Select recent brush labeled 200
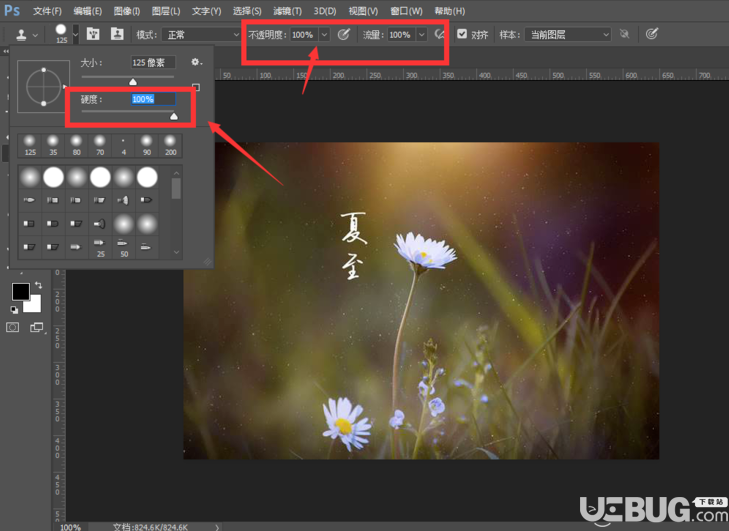This screenshot has height=531, width=729. tap(170, 145)
